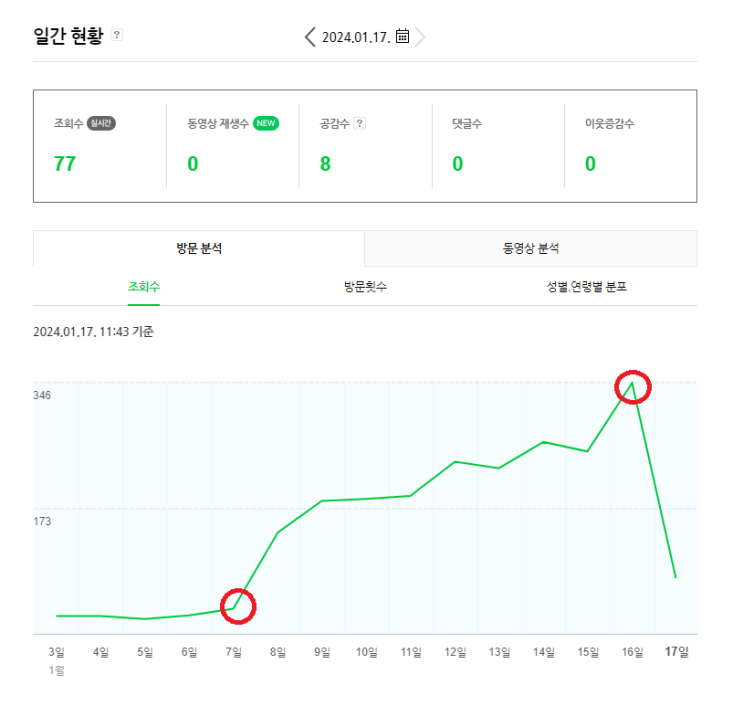This screenshot has width=743, height=706.
Task: Click the 7일 circled point on chart
Action: [233, 608]
